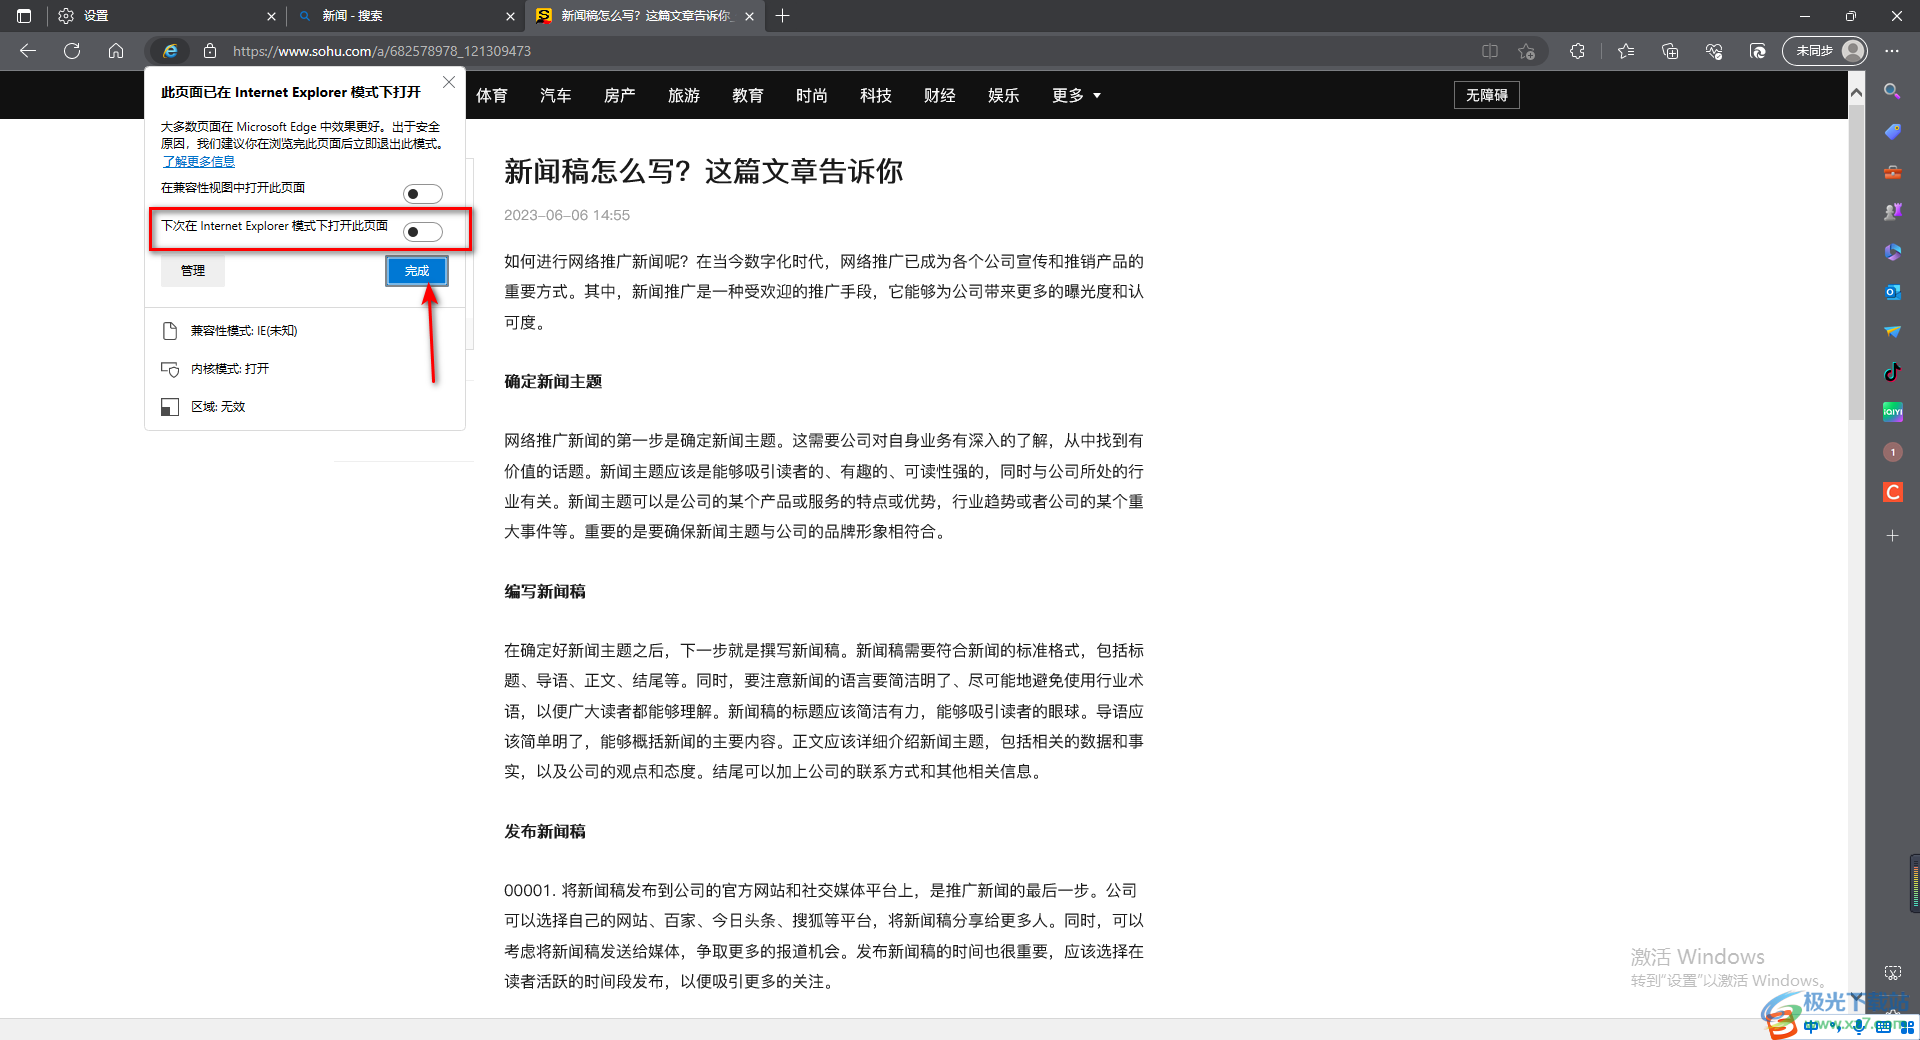Toggle open in Internet Explorer mode next time
This screenshot has width=1920, height=1040.
[x=423, y=232]
